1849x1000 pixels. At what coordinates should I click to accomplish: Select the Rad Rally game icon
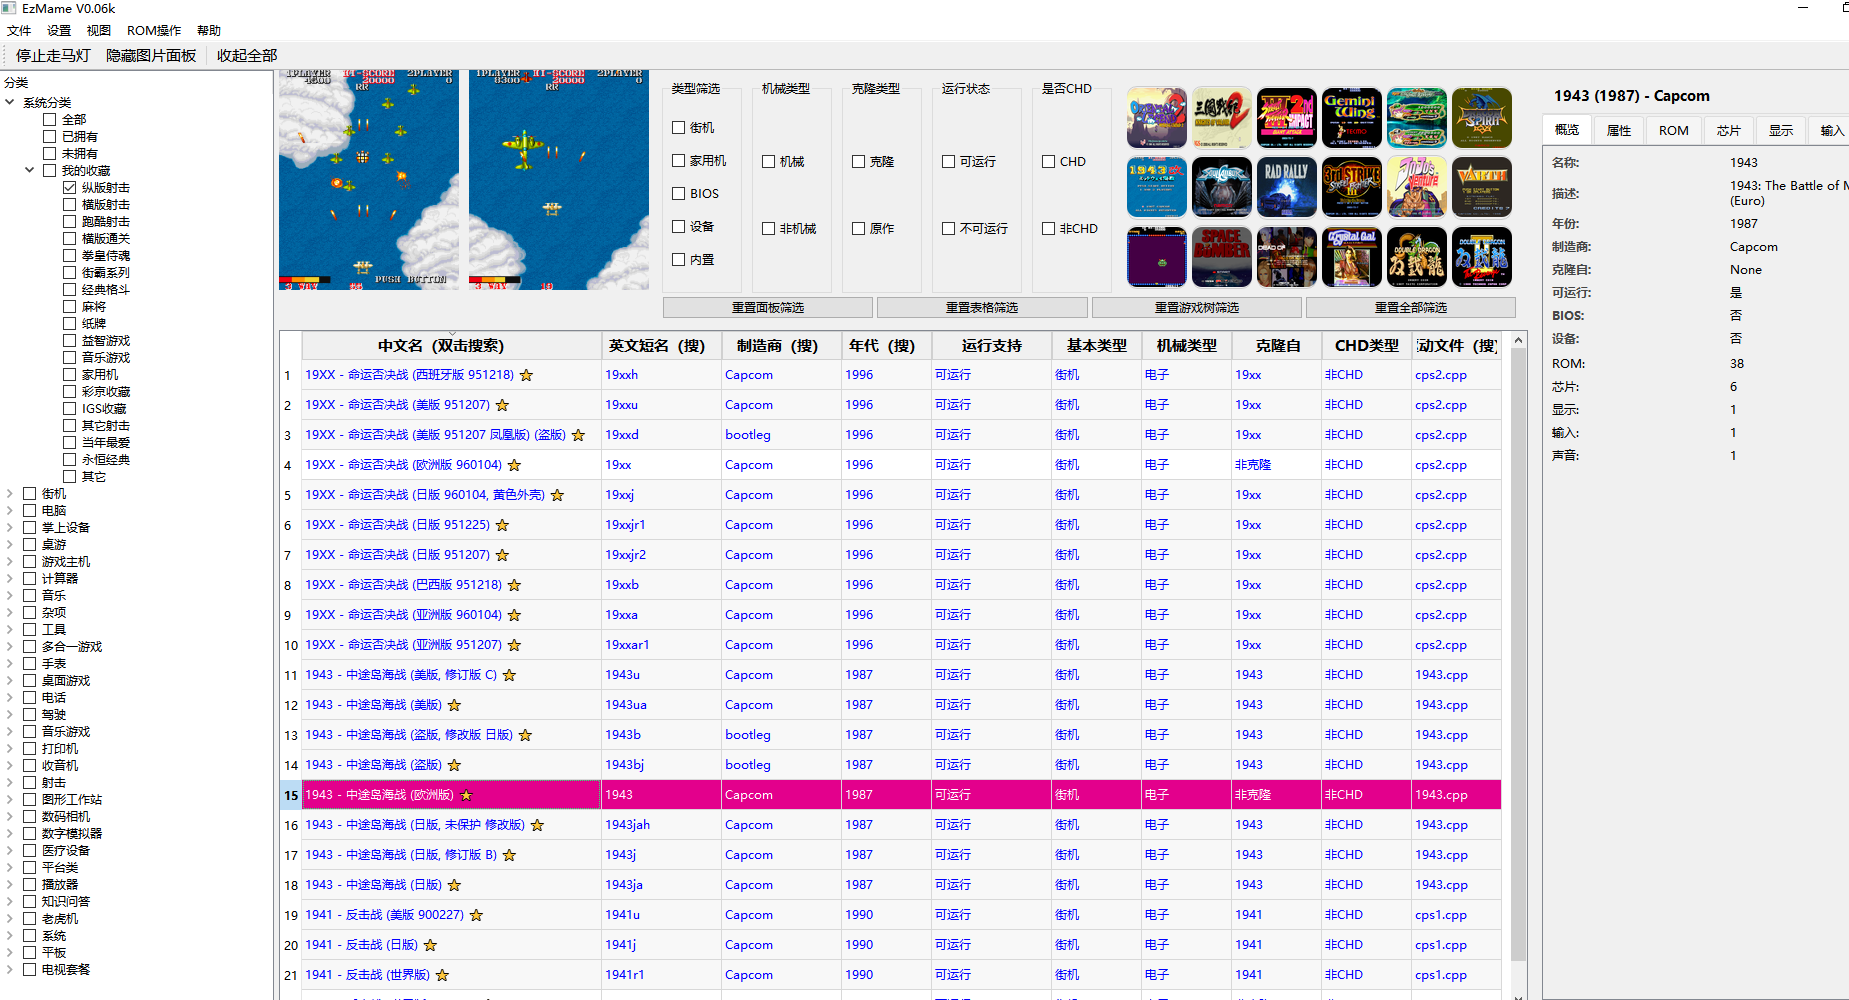(x=1287, y=187)
